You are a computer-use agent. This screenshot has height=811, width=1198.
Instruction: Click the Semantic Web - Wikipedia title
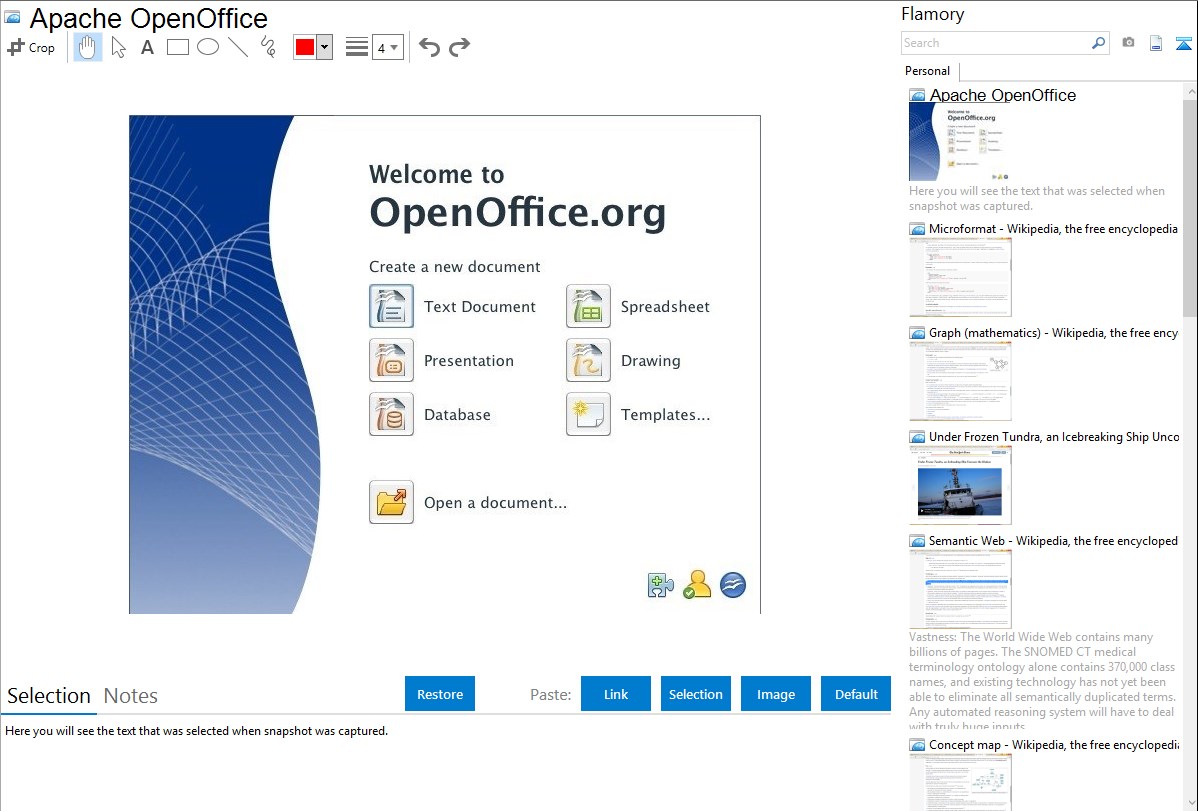coord(1053,540)
